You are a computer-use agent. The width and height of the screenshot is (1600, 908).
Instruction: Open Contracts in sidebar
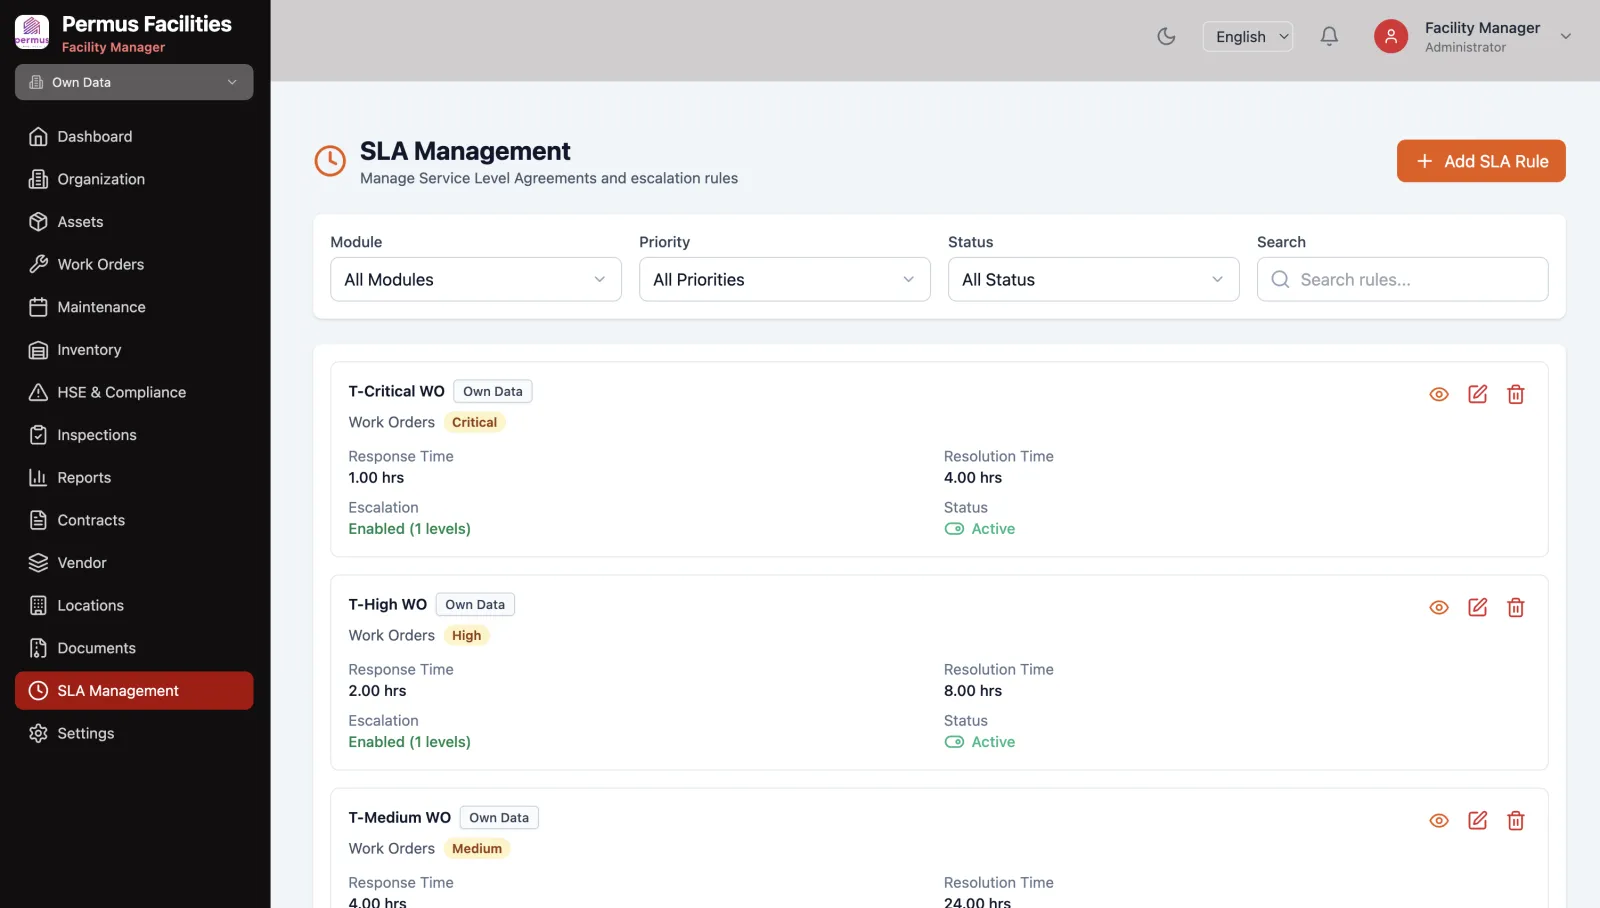pyautogui.click(x=134, y=520)
